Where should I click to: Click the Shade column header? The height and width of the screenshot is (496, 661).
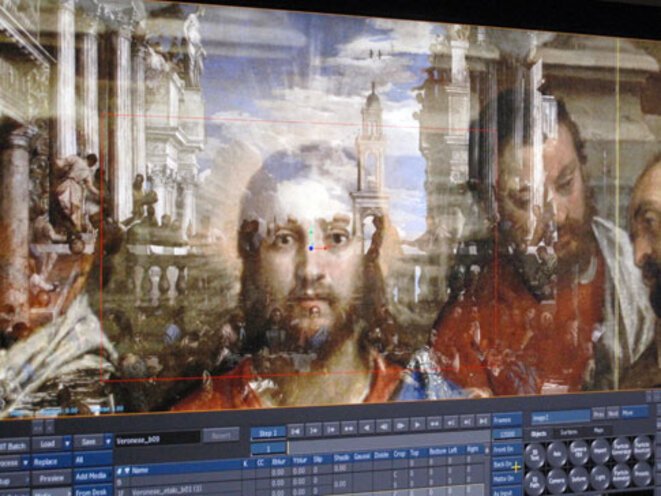click(x=341, y=458)
